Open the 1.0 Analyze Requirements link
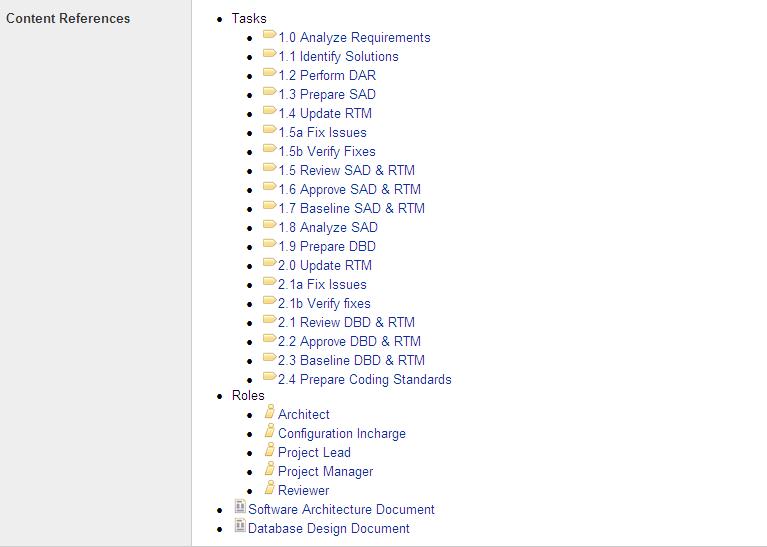The image size is (767, 547). [354, 38]
